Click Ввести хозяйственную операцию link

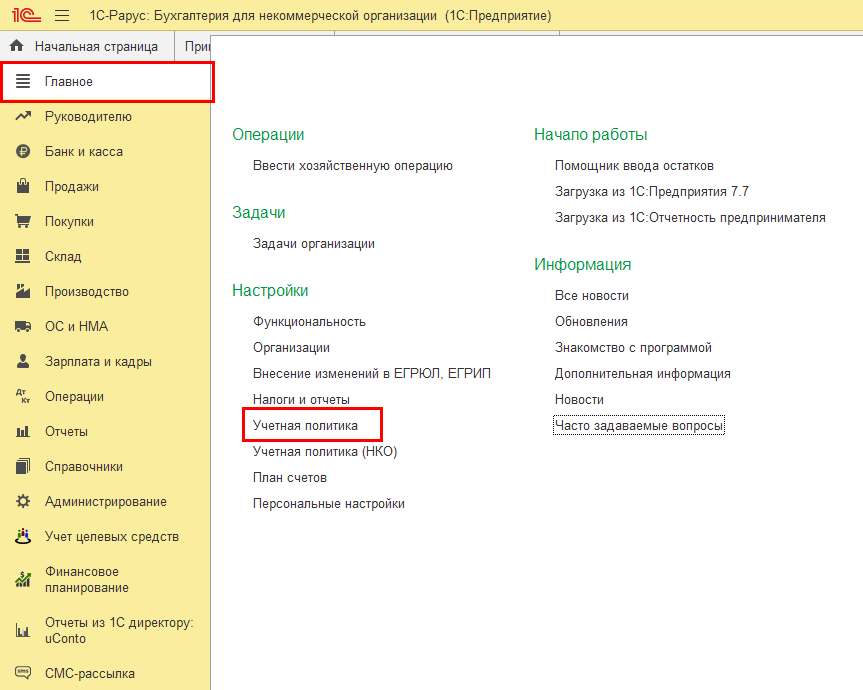(x=353, y=166)
